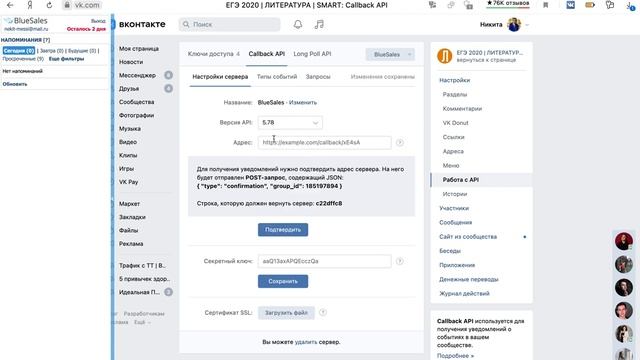This screenshot has width=640, height=360.
Task: Open Communities in left menu
Action: (137, 102)
